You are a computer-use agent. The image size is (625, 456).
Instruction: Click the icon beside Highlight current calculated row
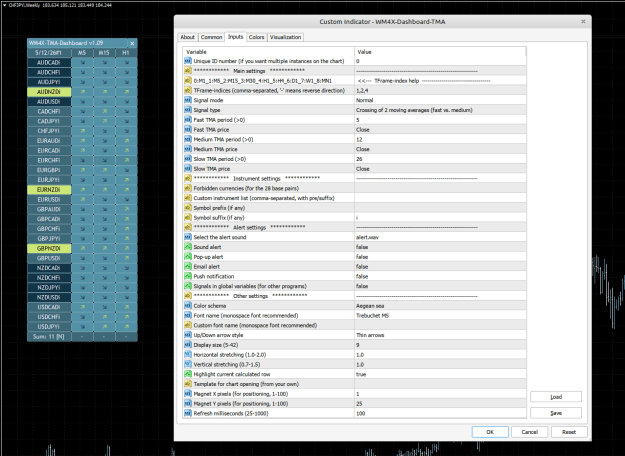click(188, 374)
